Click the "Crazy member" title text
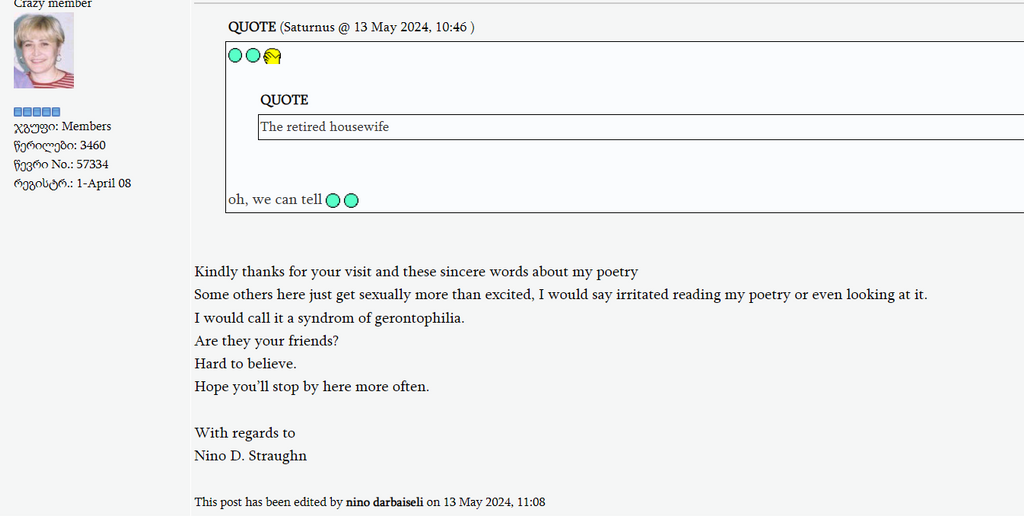 point(53,4)
